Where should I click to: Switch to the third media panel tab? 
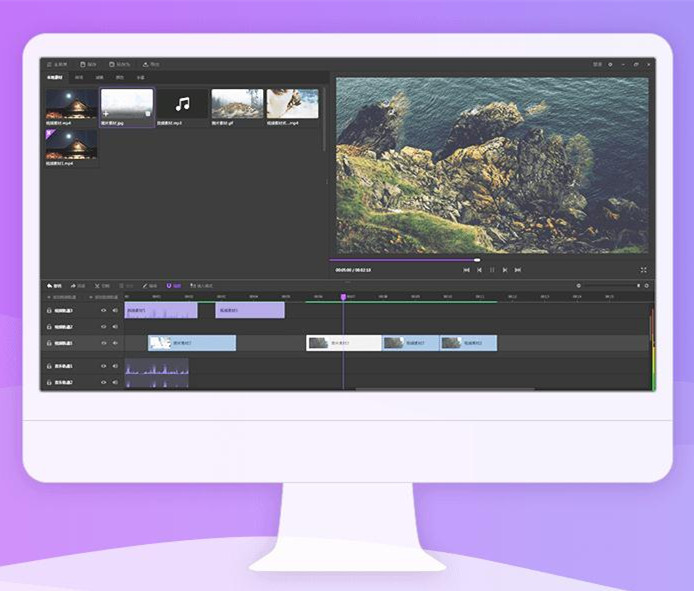[x=100, y=77]
